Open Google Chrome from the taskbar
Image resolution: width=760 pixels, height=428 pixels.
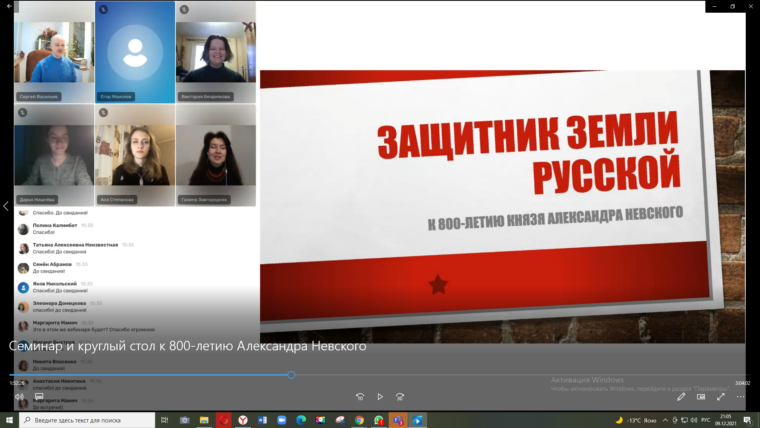[359, 420]
